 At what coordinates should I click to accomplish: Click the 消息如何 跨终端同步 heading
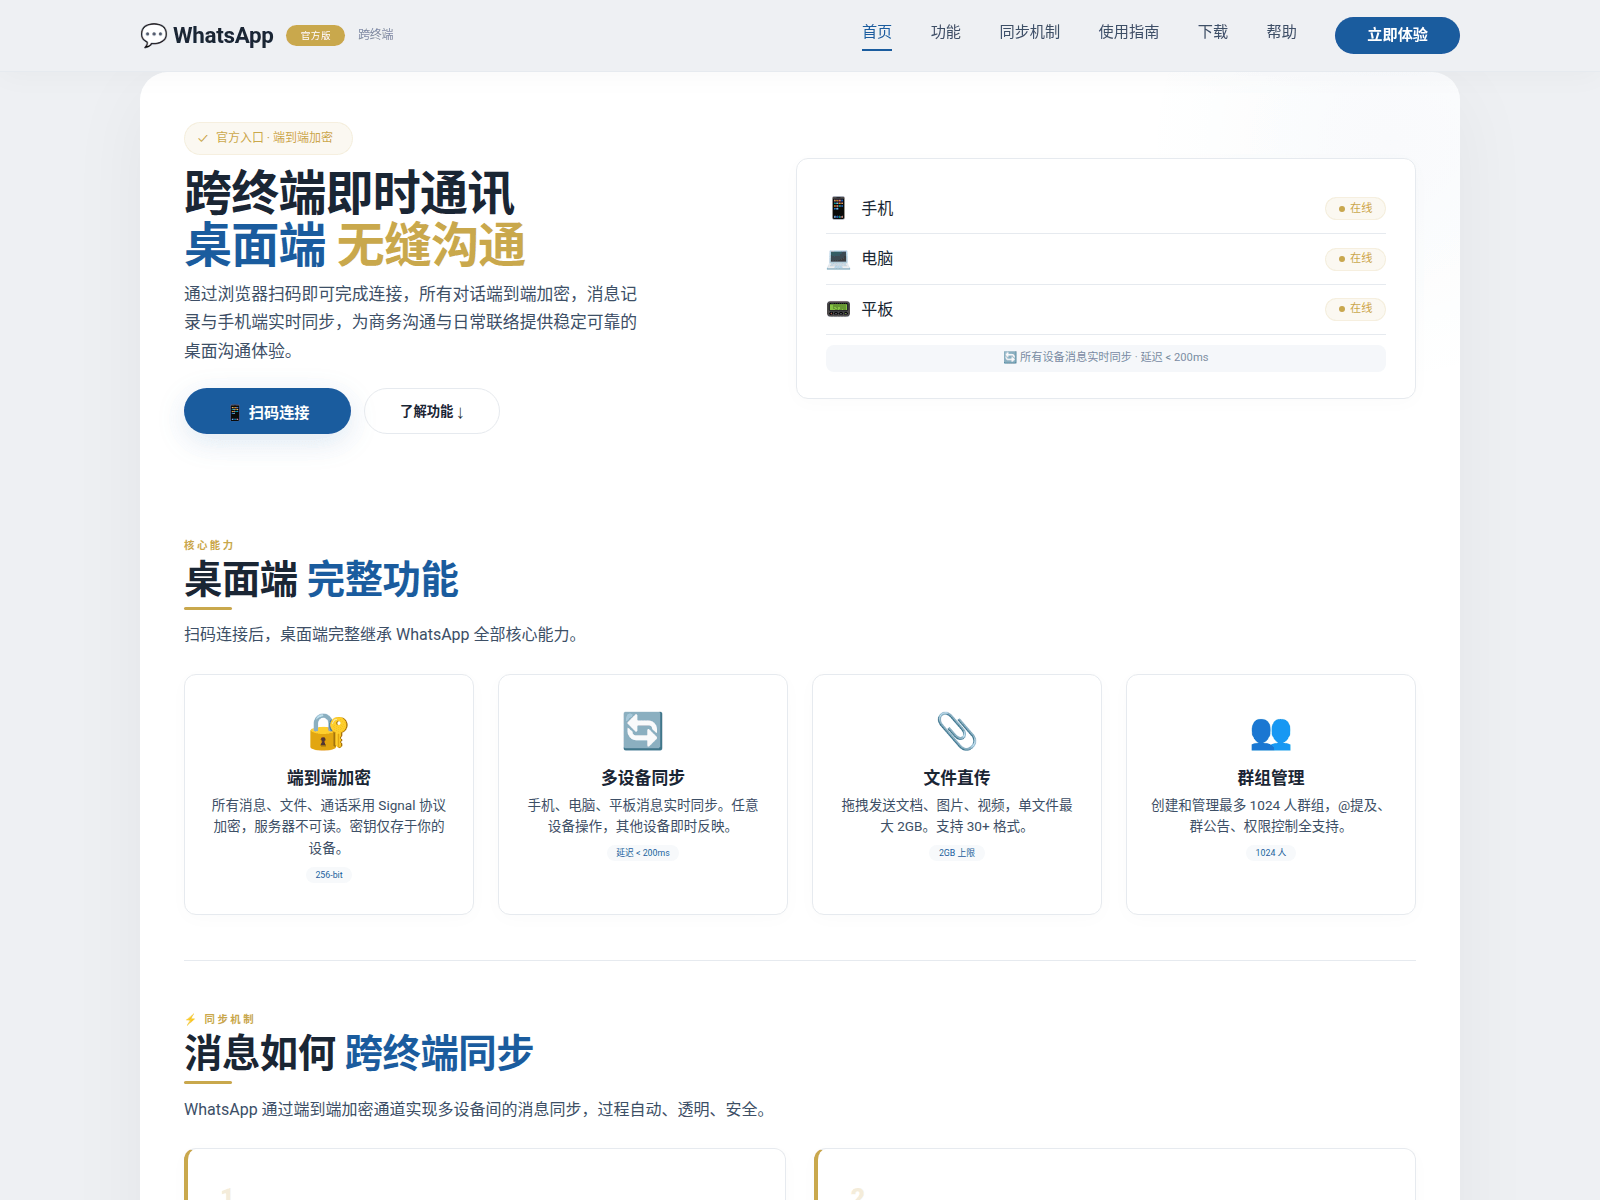pos(358,1053)
